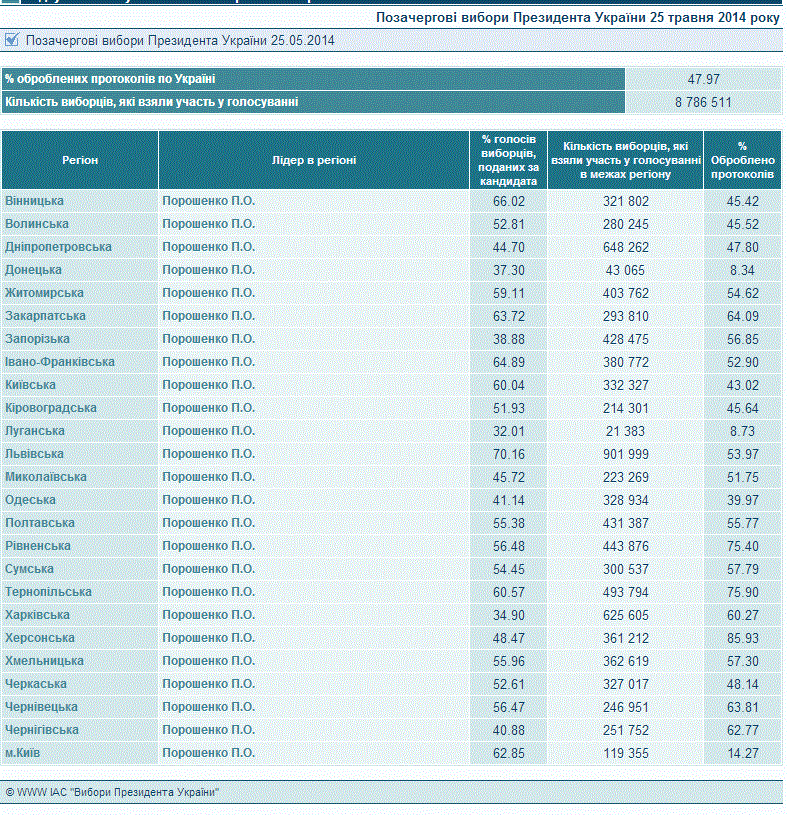Select the Чернігівська region link
The image size is (788, 815).
42,730
